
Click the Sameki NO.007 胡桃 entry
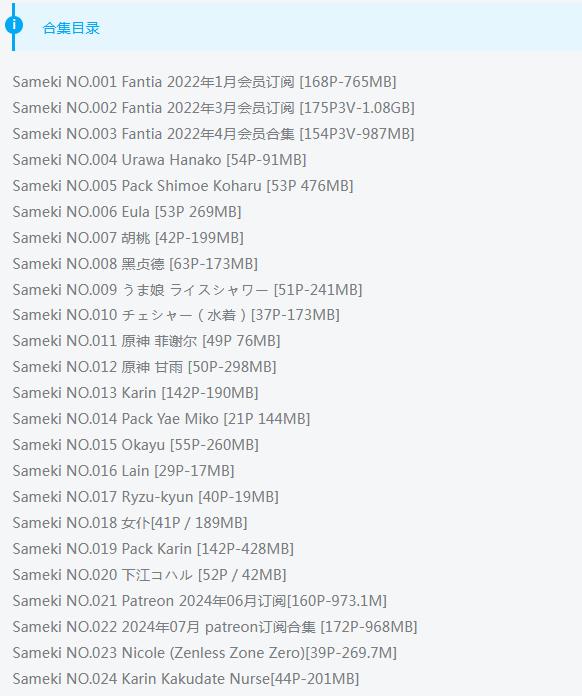pos(128,238)
